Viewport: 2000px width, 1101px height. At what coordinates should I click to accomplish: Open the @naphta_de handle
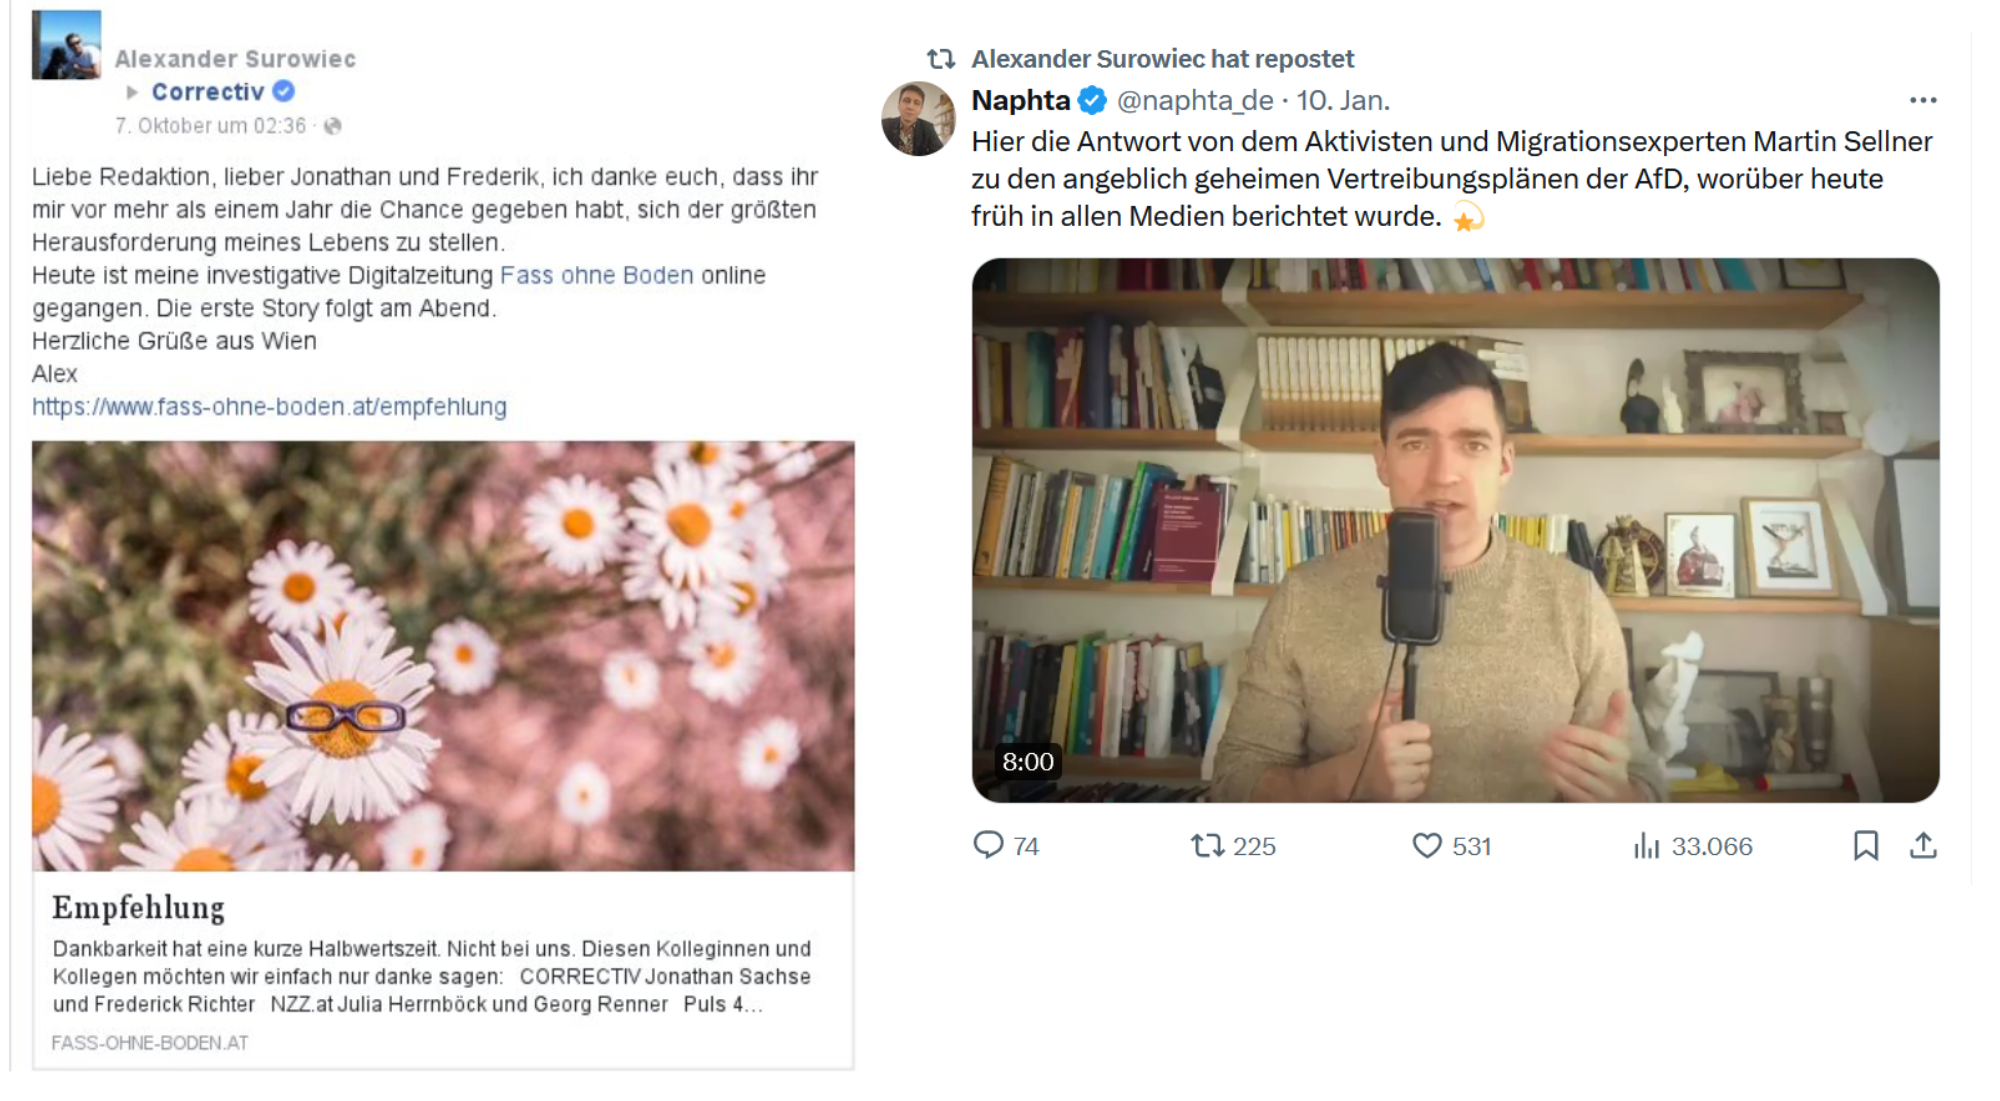[x=1195, y=100]
